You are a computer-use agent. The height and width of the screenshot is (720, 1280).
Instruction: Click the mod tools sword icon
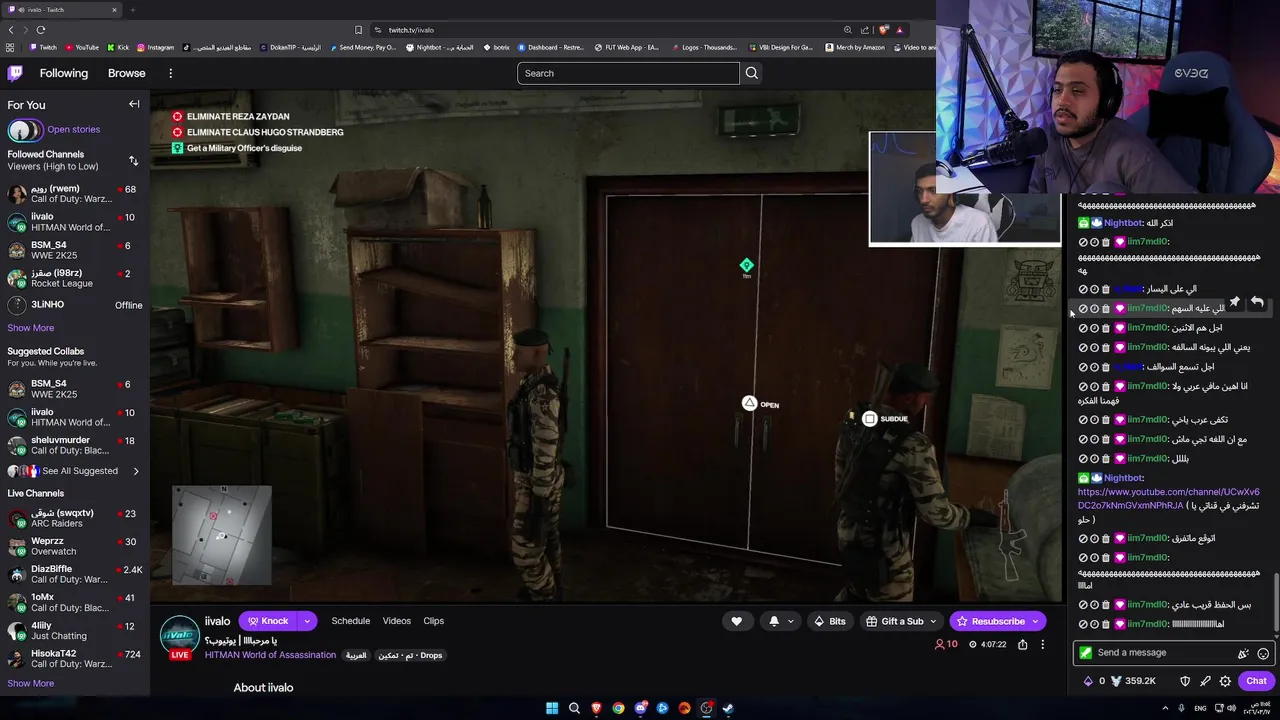pyautogui.click(x=1205, y=681)
